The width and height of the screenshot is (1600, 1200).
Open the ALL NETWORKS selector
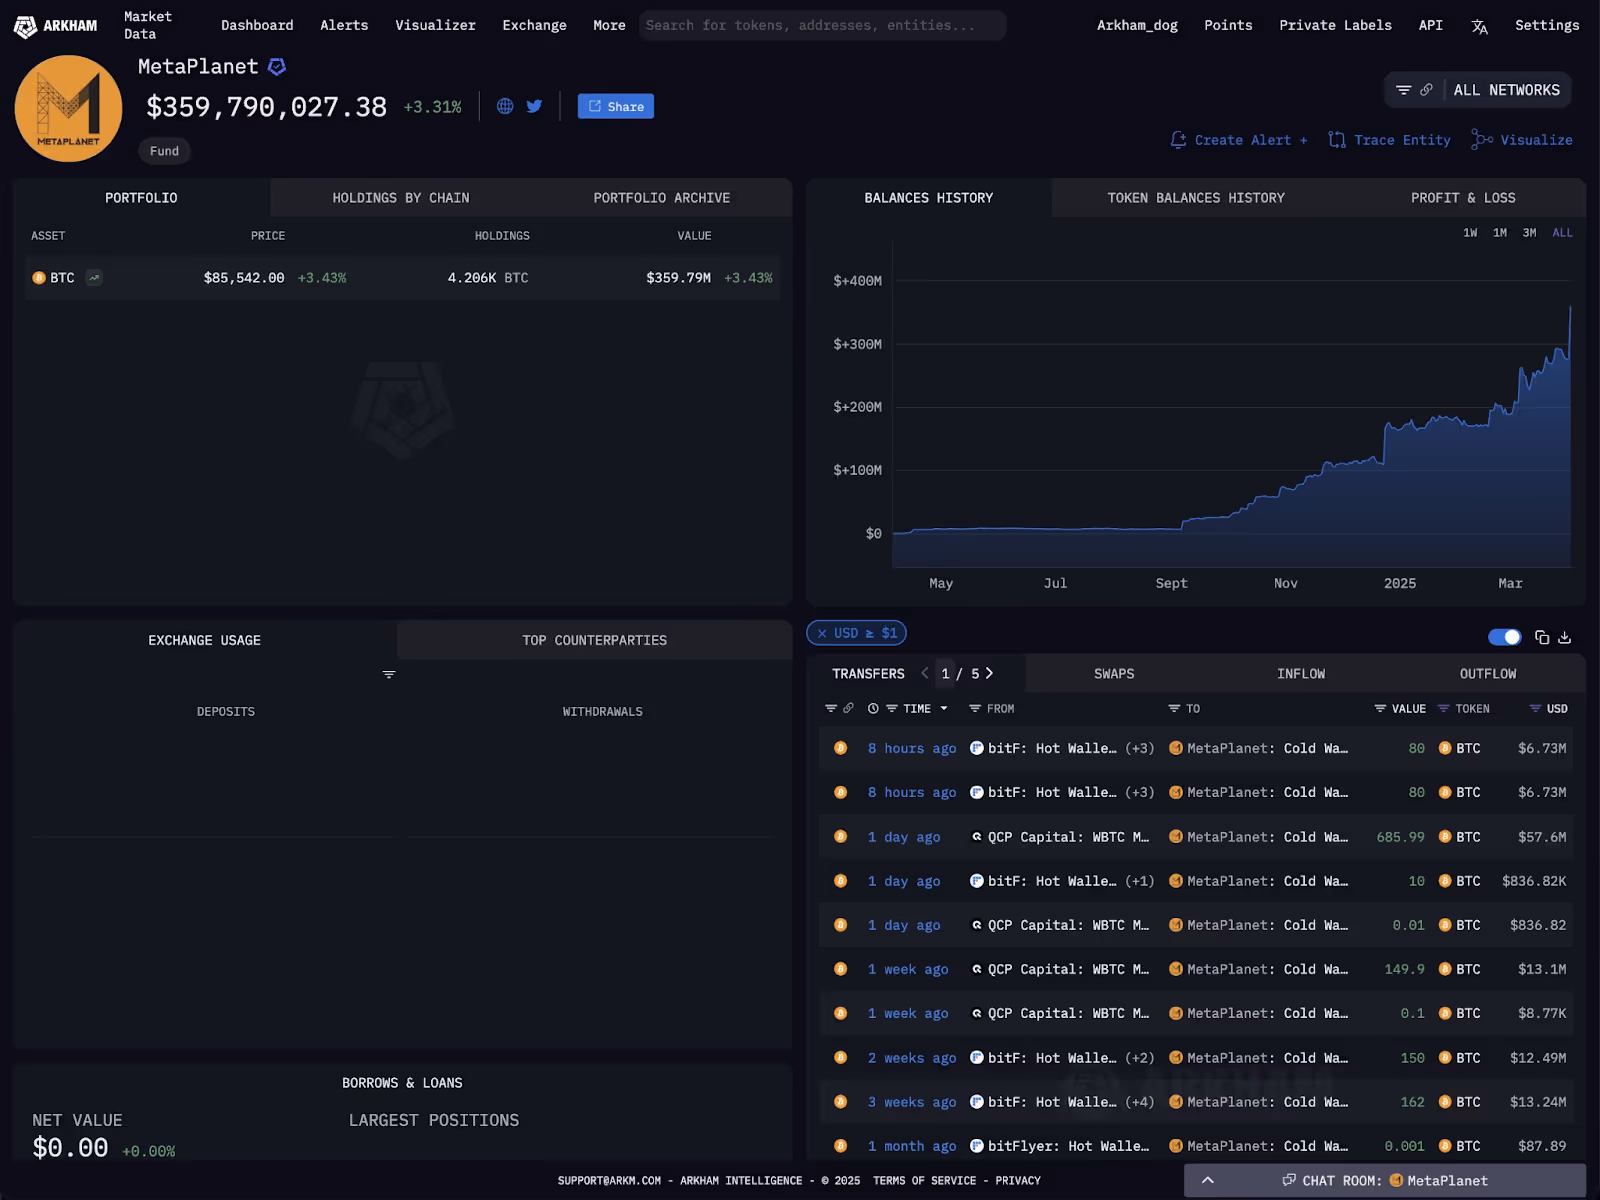point(1506,90)
